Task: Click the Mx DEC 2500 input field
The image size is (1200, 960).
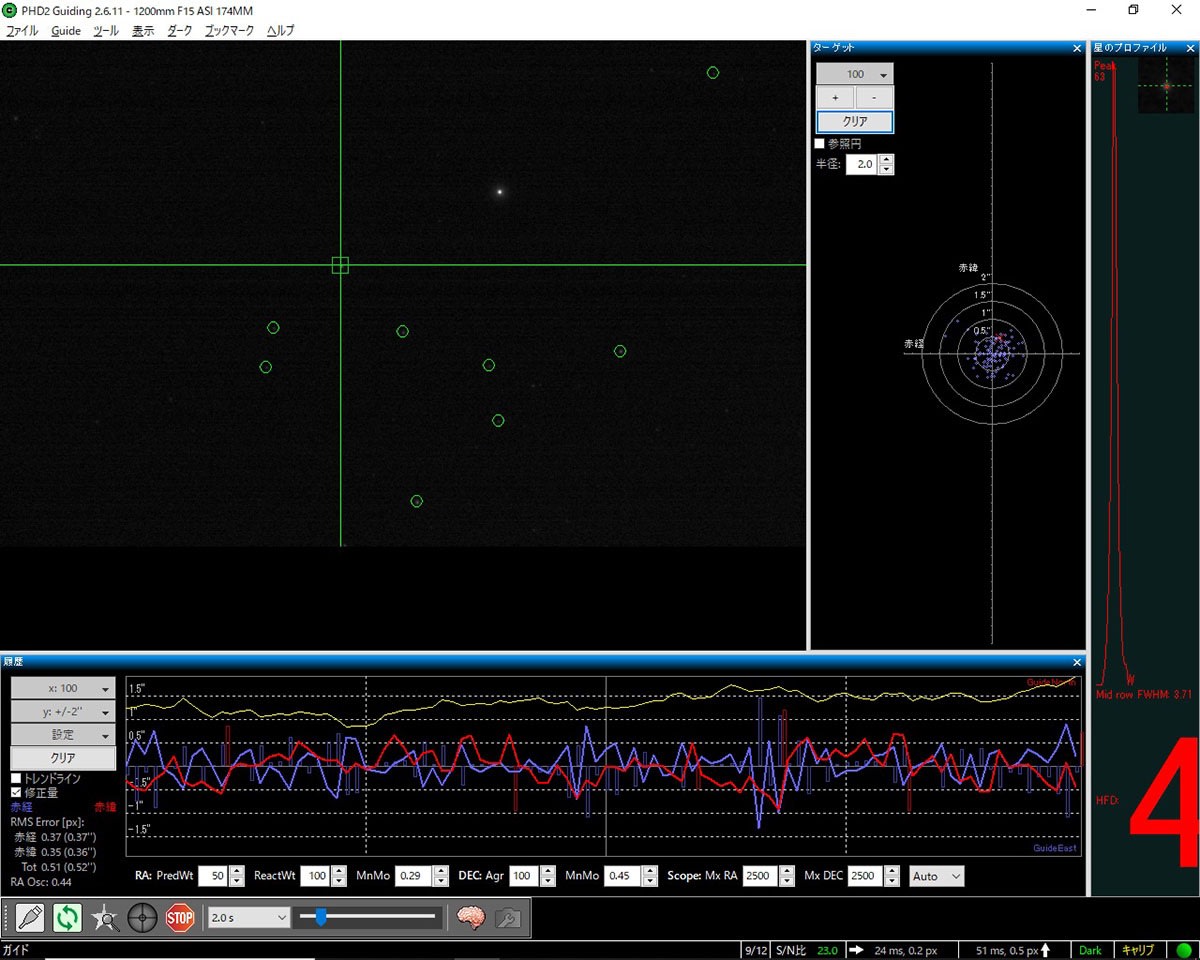Action: tap(866, 876)
